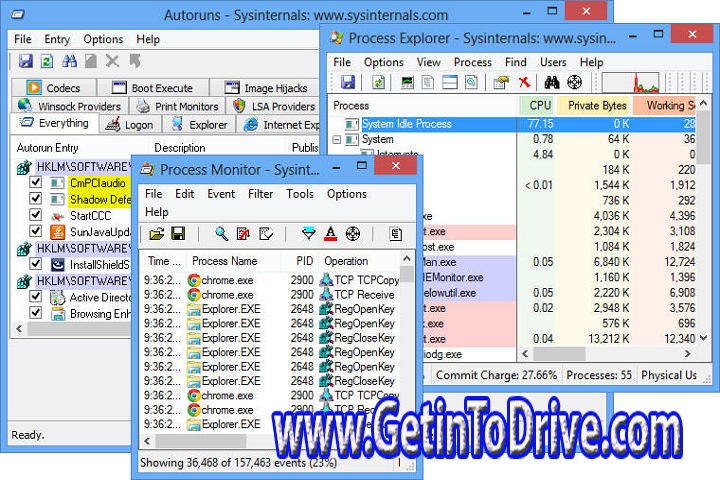Save entries with Autoruns toolbar save icon
720x480 pixels.
coord(26,61)
